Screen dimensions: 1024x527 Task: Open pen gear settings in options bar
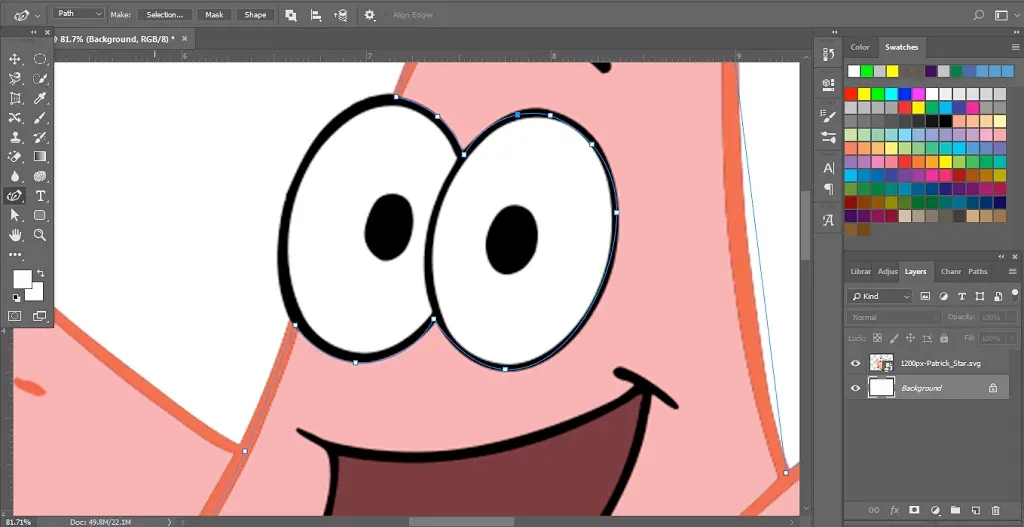(370, 15)
